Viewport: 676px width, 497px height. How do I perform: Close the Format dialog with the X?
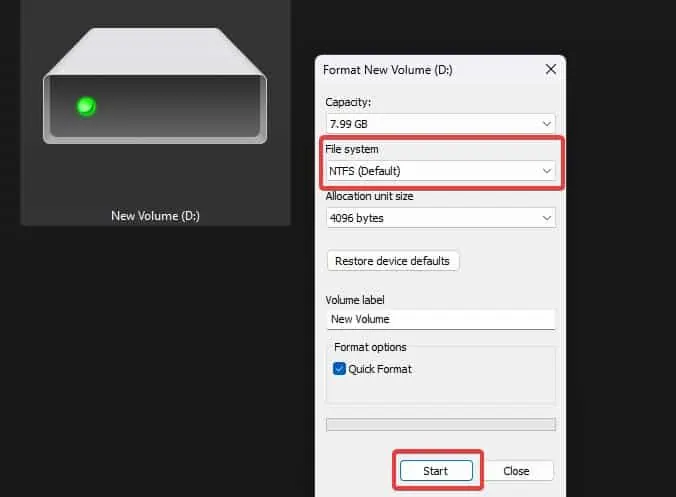pyautogui.click(x=551, y=69)
